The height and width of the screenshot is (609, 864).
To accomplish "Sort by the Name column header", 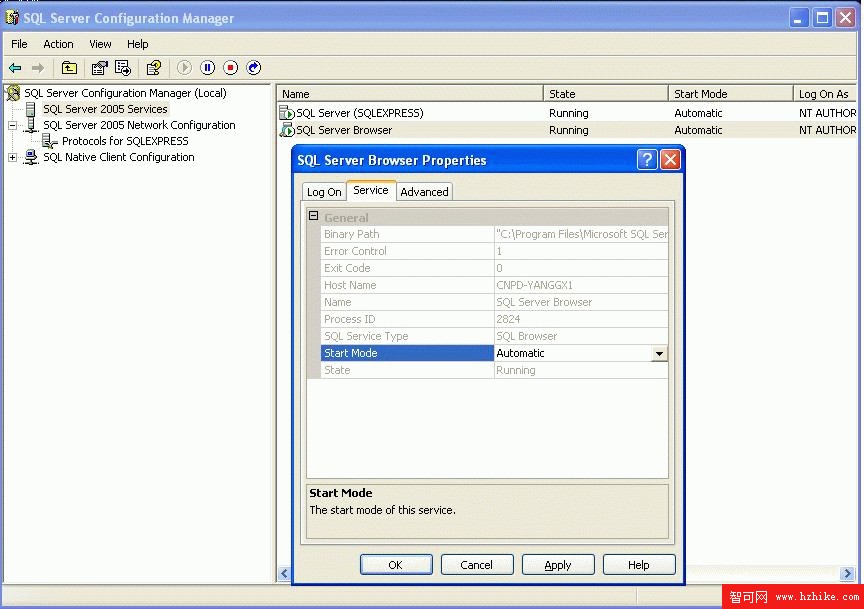I will pos(410,94).
